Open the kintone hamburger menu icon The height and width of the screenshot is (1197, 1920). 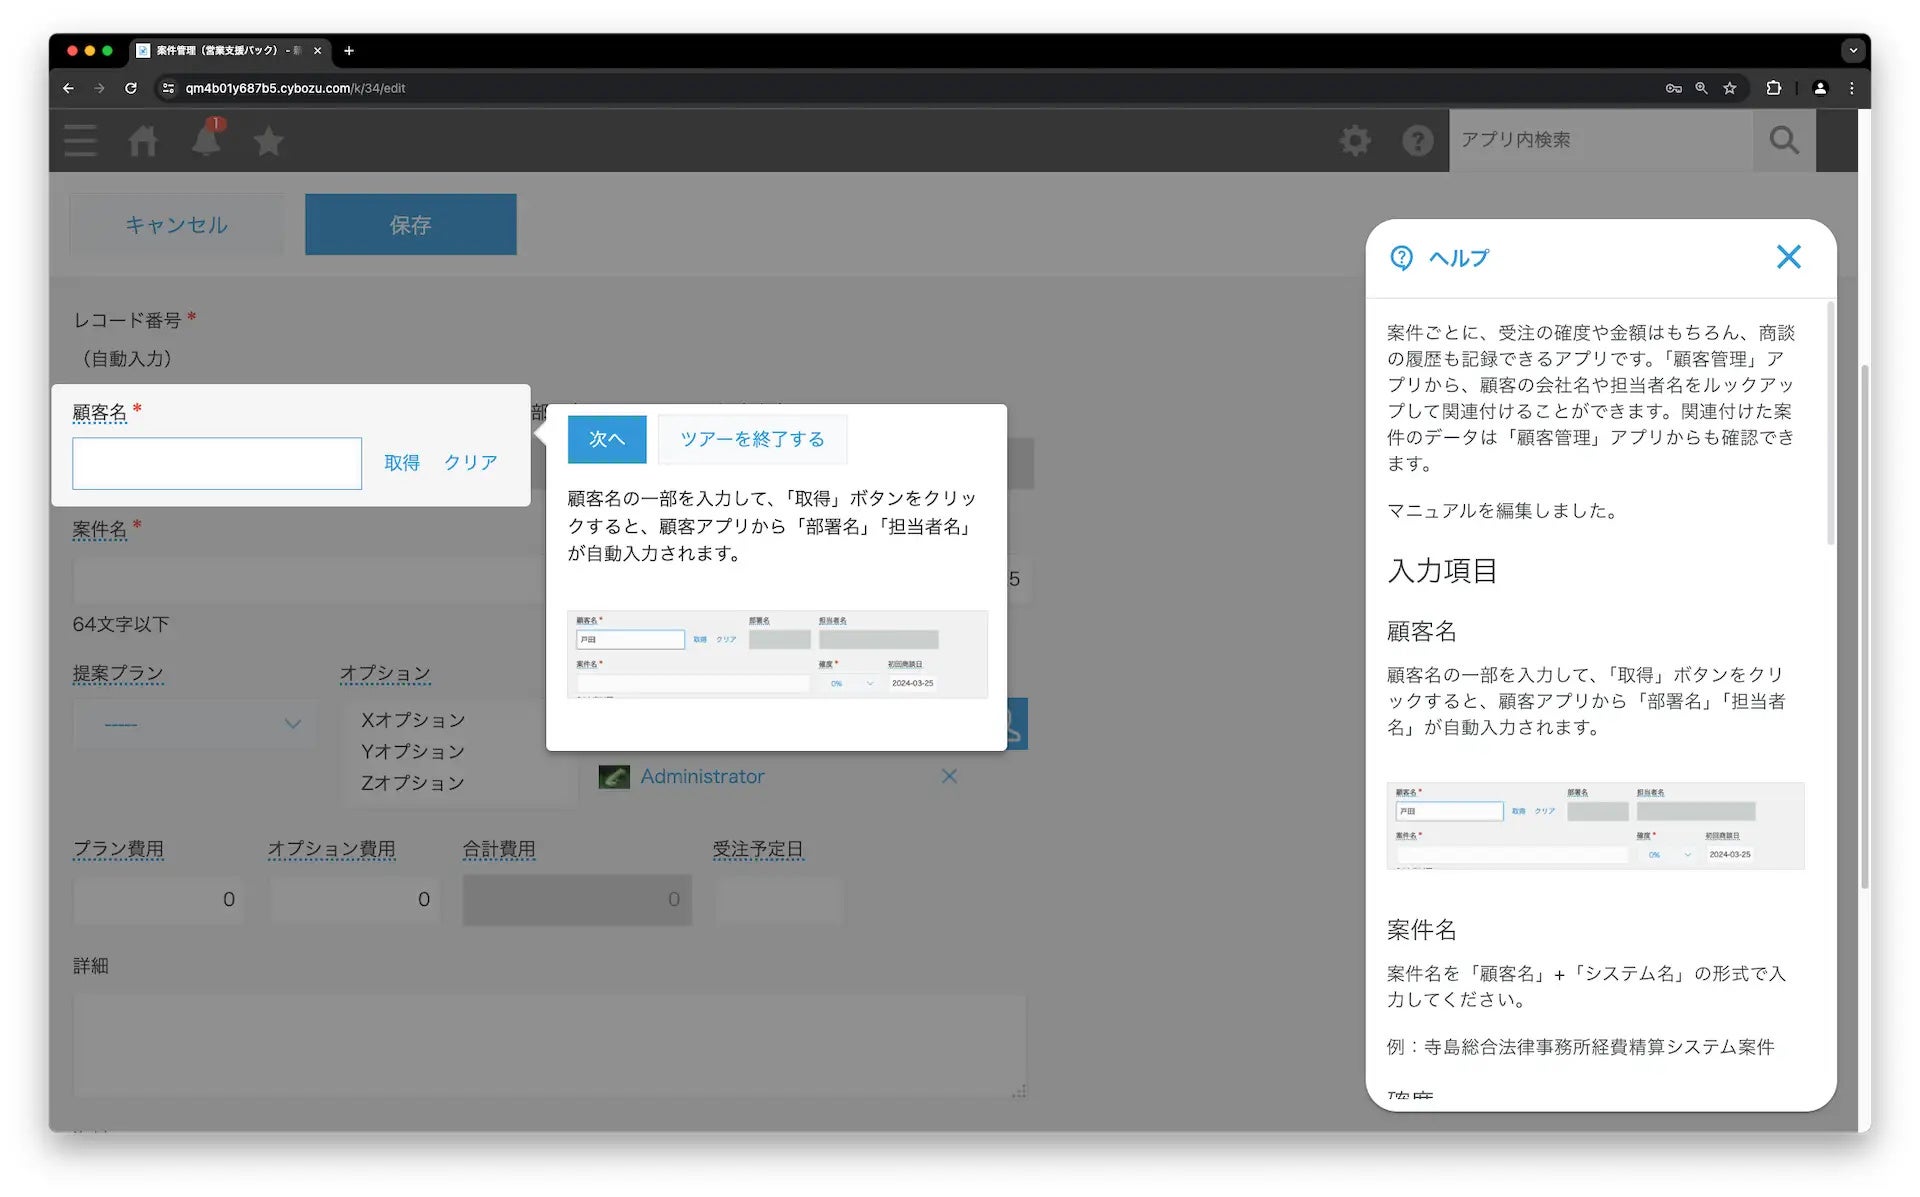pos(81,141)
